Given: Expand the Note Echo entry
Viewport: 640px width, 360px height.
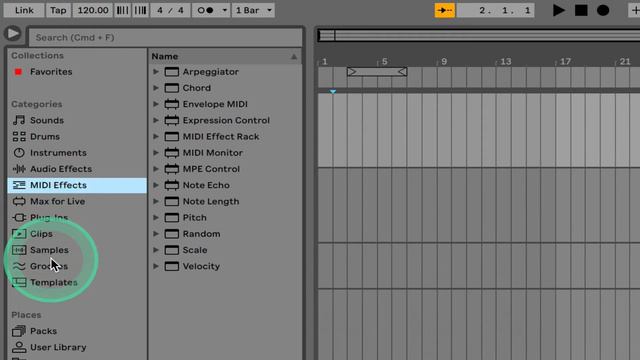Looking at the screenshot, I should pyautogui.click(x=156, y=185).
